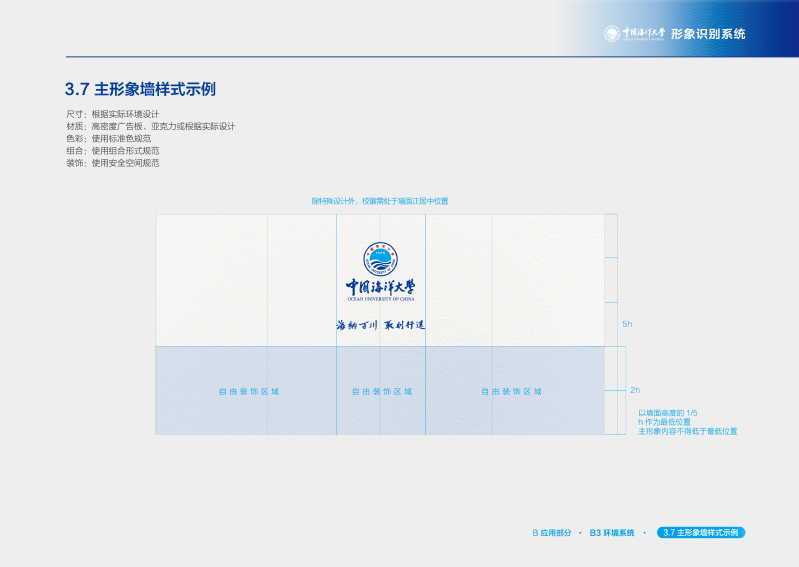
Task: Click the round blue emblem on the wall
Action: click(x=380, y=259)
